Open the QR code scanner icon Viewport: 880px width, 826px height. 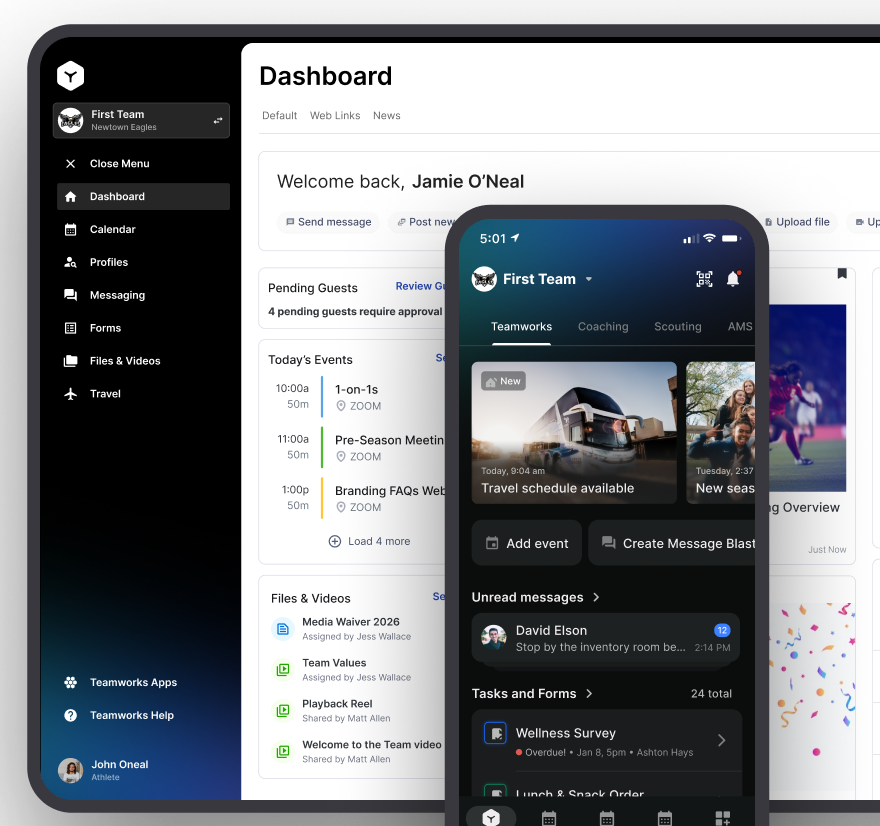(x=704, y=279)
